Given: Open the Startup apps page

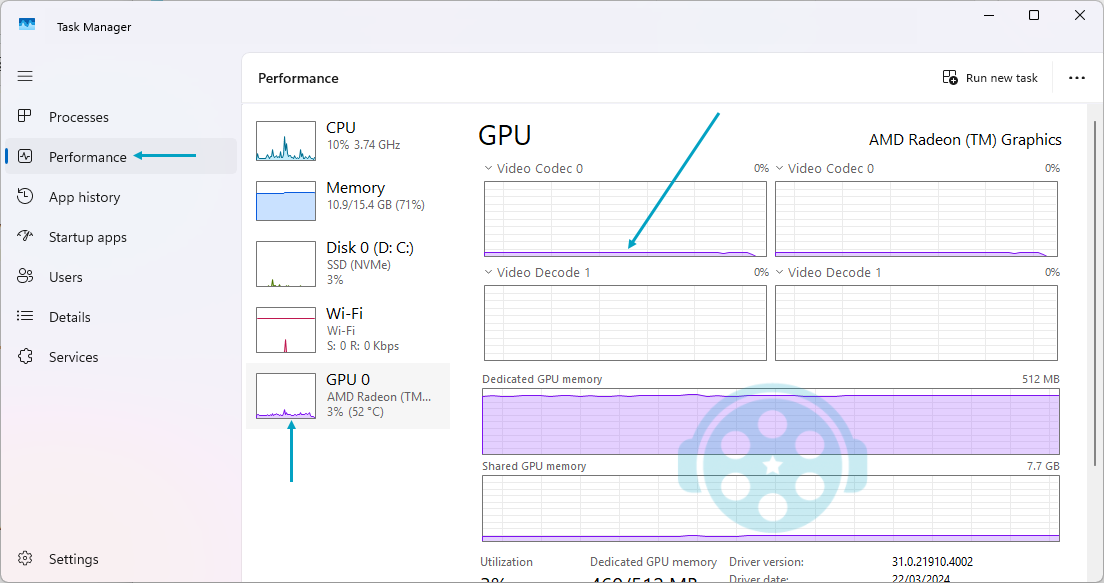Looking at the screenshot, I should (x=121, y=237).
